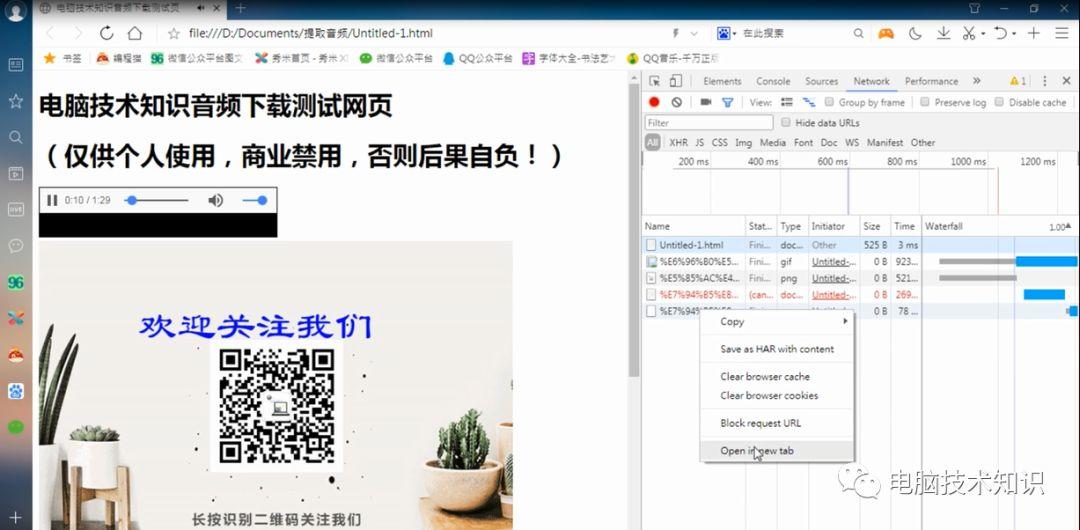Click the user avatar at top left

point(15,10)
